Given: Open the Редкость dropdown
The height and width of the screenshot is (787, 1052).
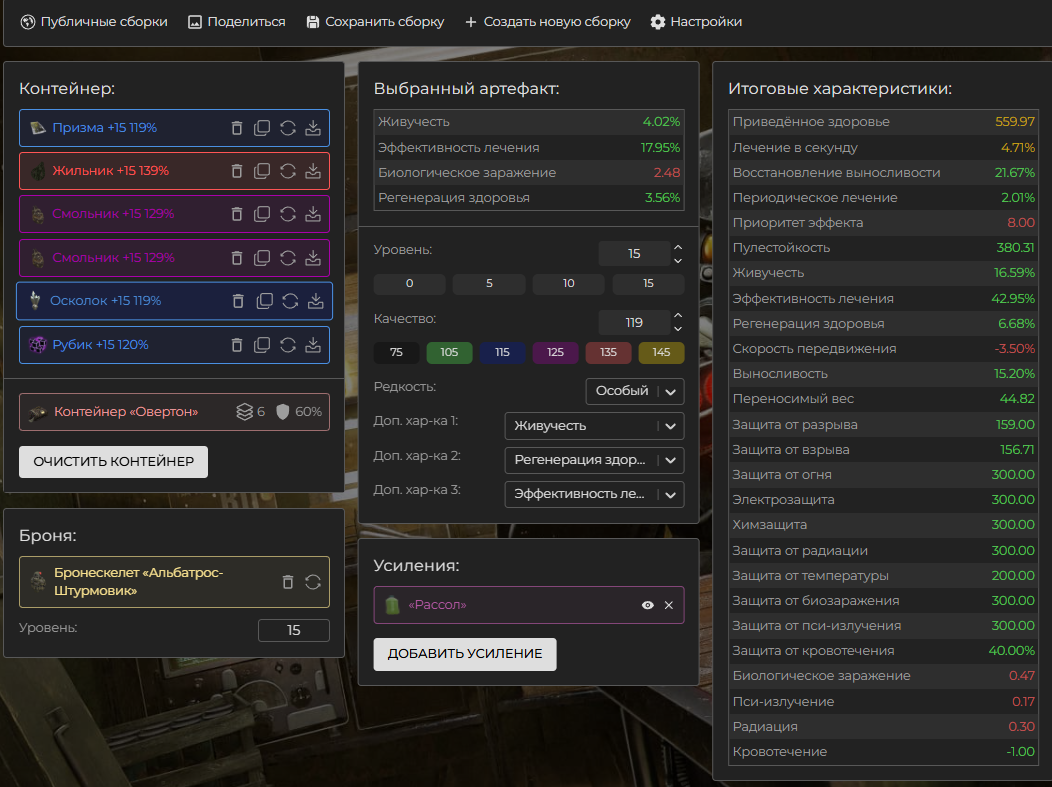Looking at the screenshot, I should tap(635, 391).
